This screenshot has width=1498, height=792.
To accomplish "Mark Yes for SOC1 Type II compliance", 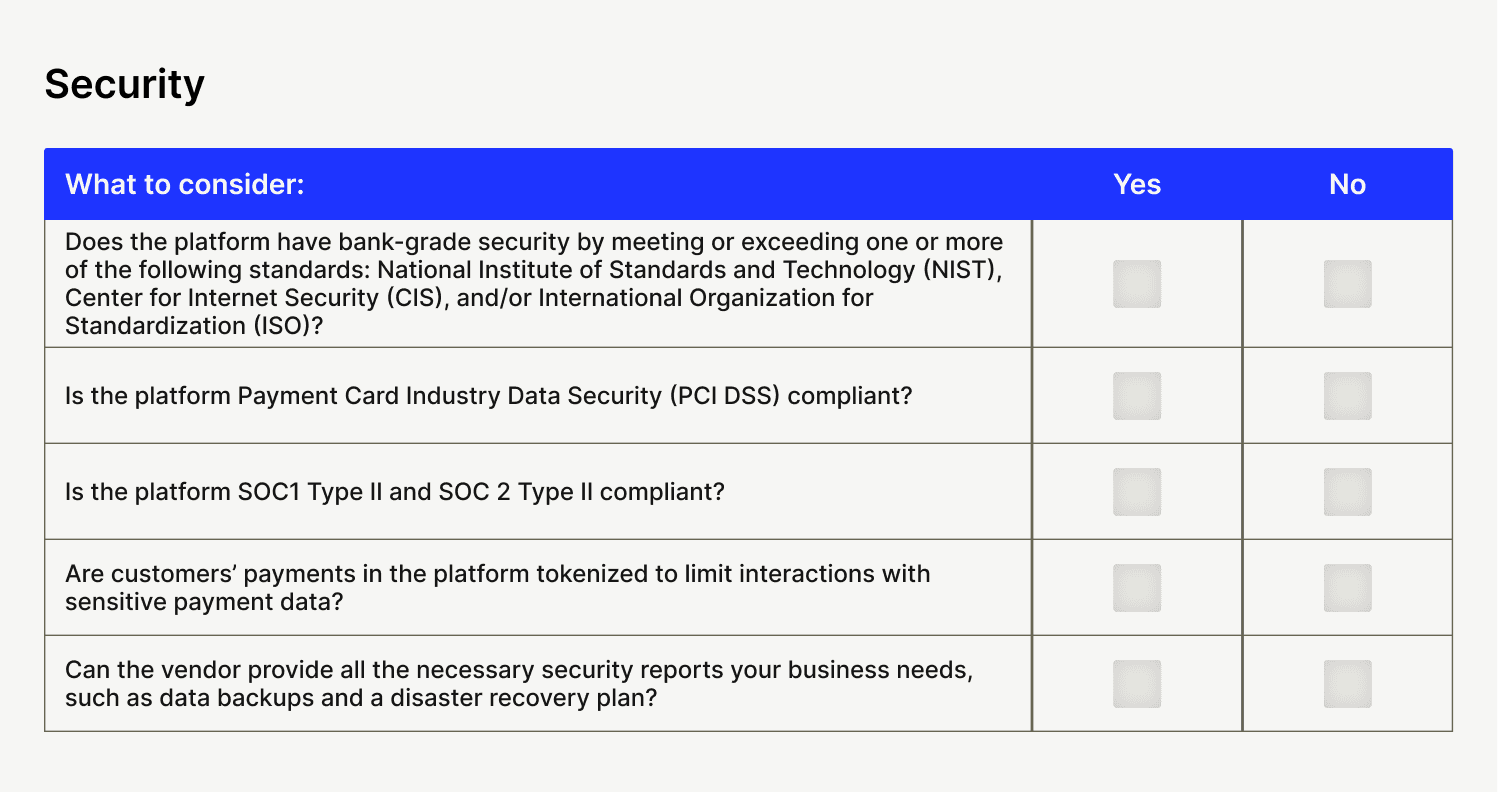I will pyautogui.click(x=1137, y=492).
